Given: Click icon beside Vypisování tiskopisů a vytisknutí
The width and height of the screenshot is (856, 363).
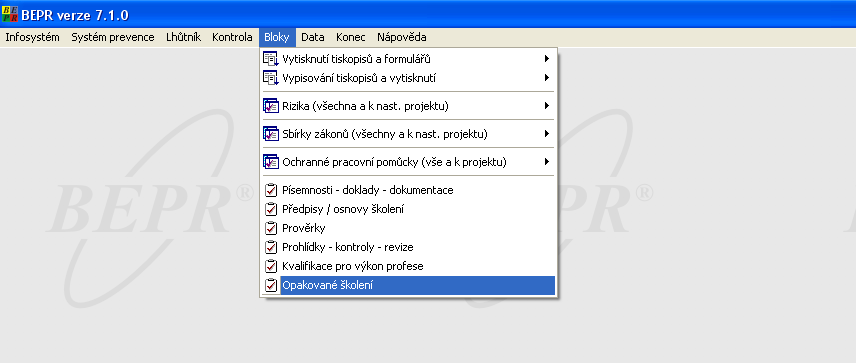Looking at the screenshot, I should [x=271, y=78].
